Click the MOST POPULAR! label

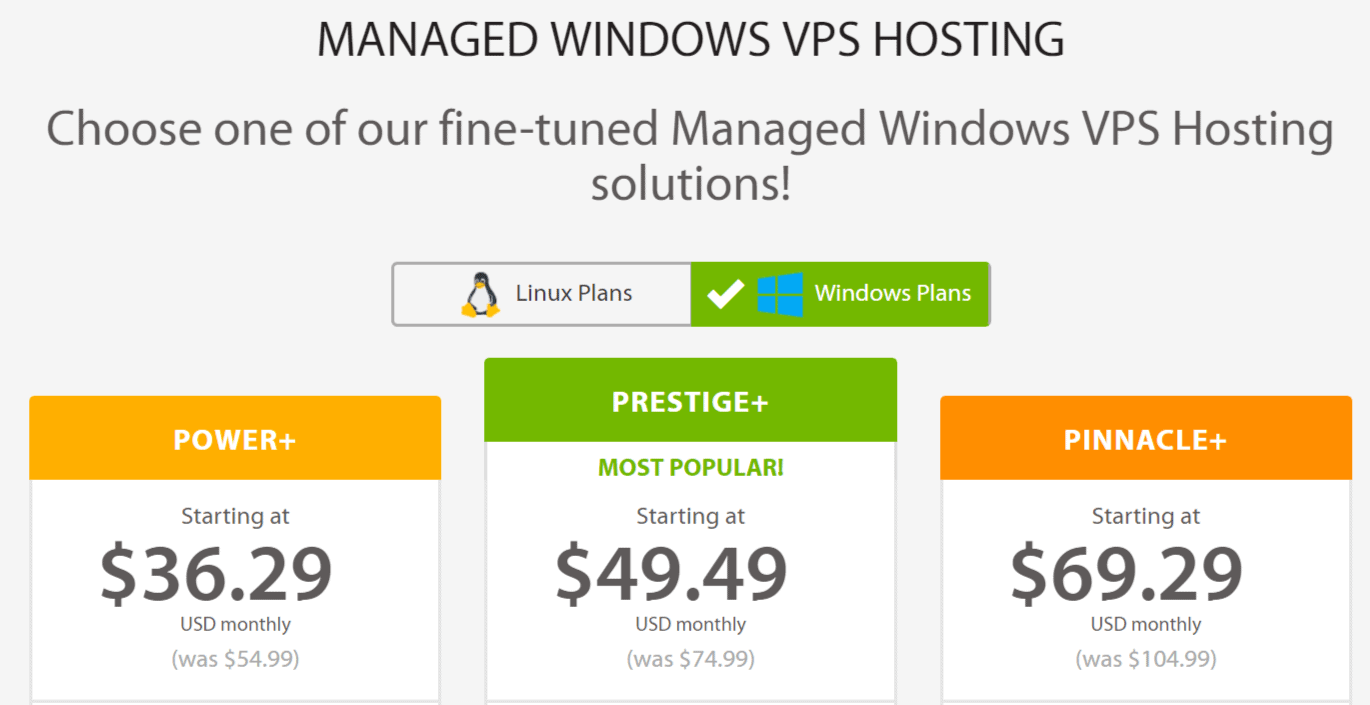(690, 466)
